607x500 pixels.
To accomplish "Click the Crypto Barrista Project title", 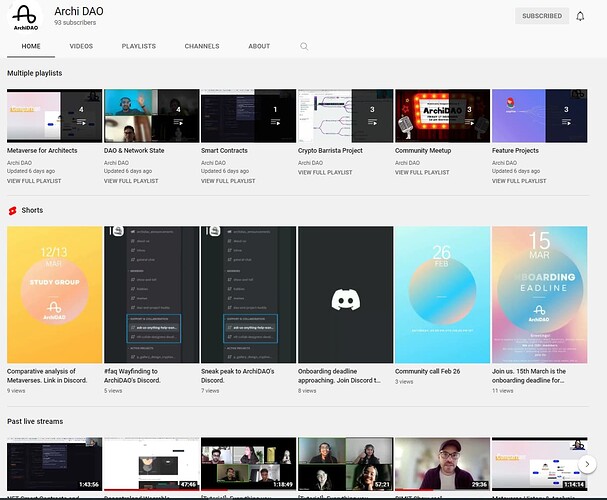I will 330,151.
